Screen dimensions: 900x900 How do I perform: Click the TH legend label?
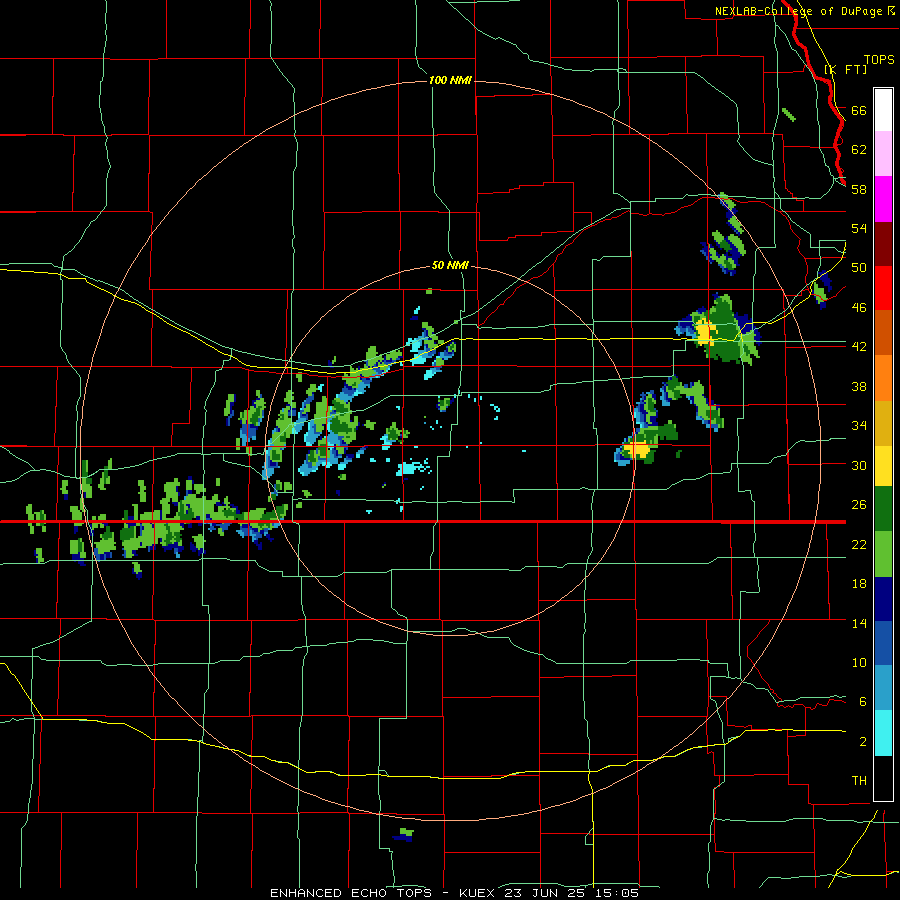(859, 780)
